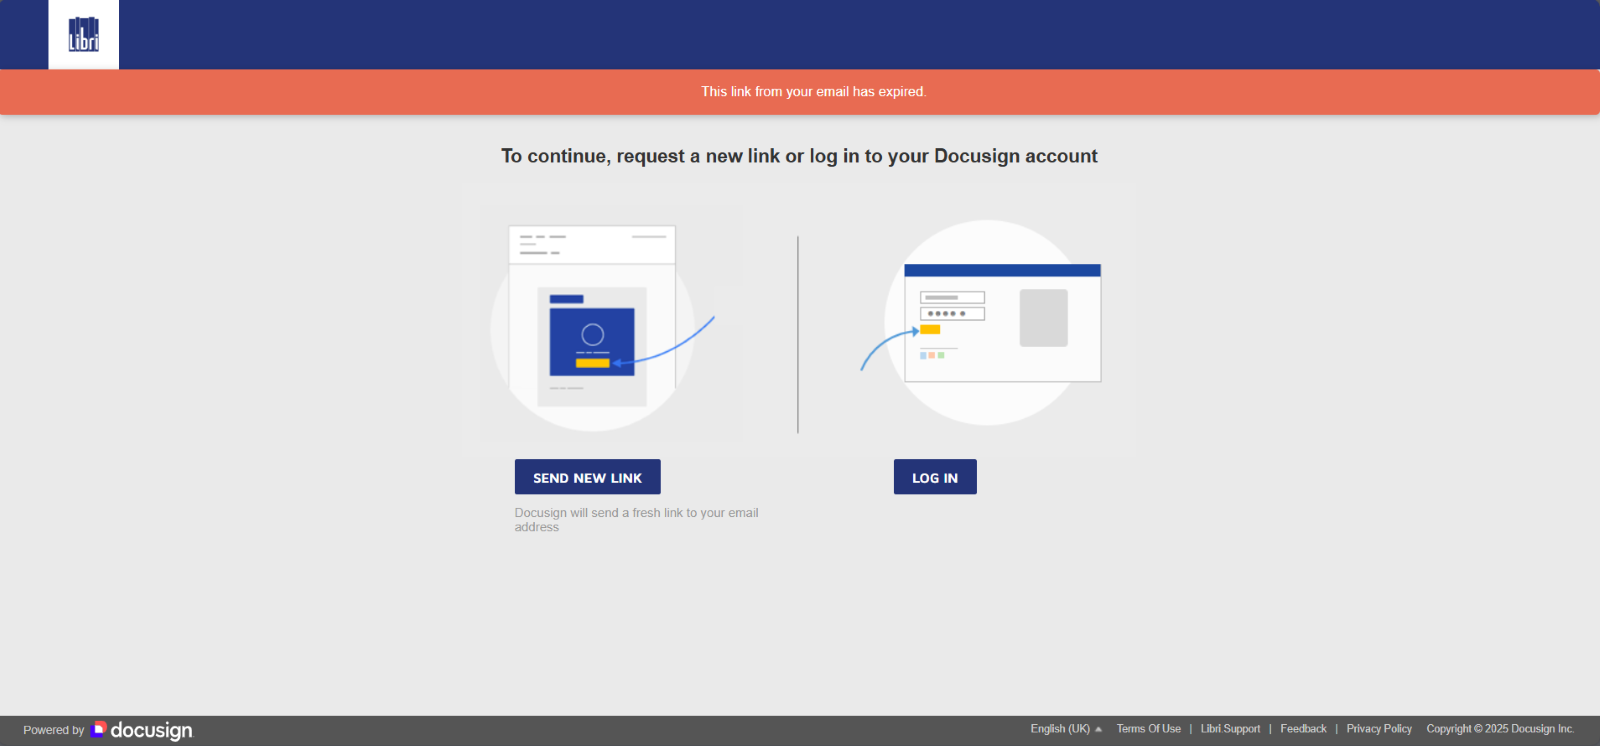Open the Feedback link
The width and height of the screenshot is (1600, 746).
pyautogui.click(x=1303, y=729)
